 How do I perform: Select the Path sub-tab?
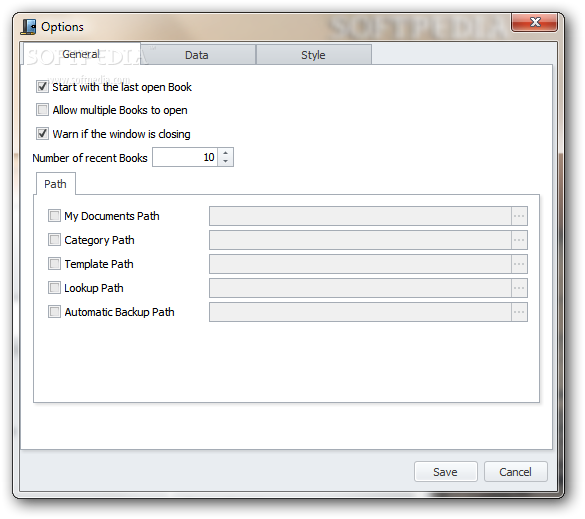(x=56, y=184)
